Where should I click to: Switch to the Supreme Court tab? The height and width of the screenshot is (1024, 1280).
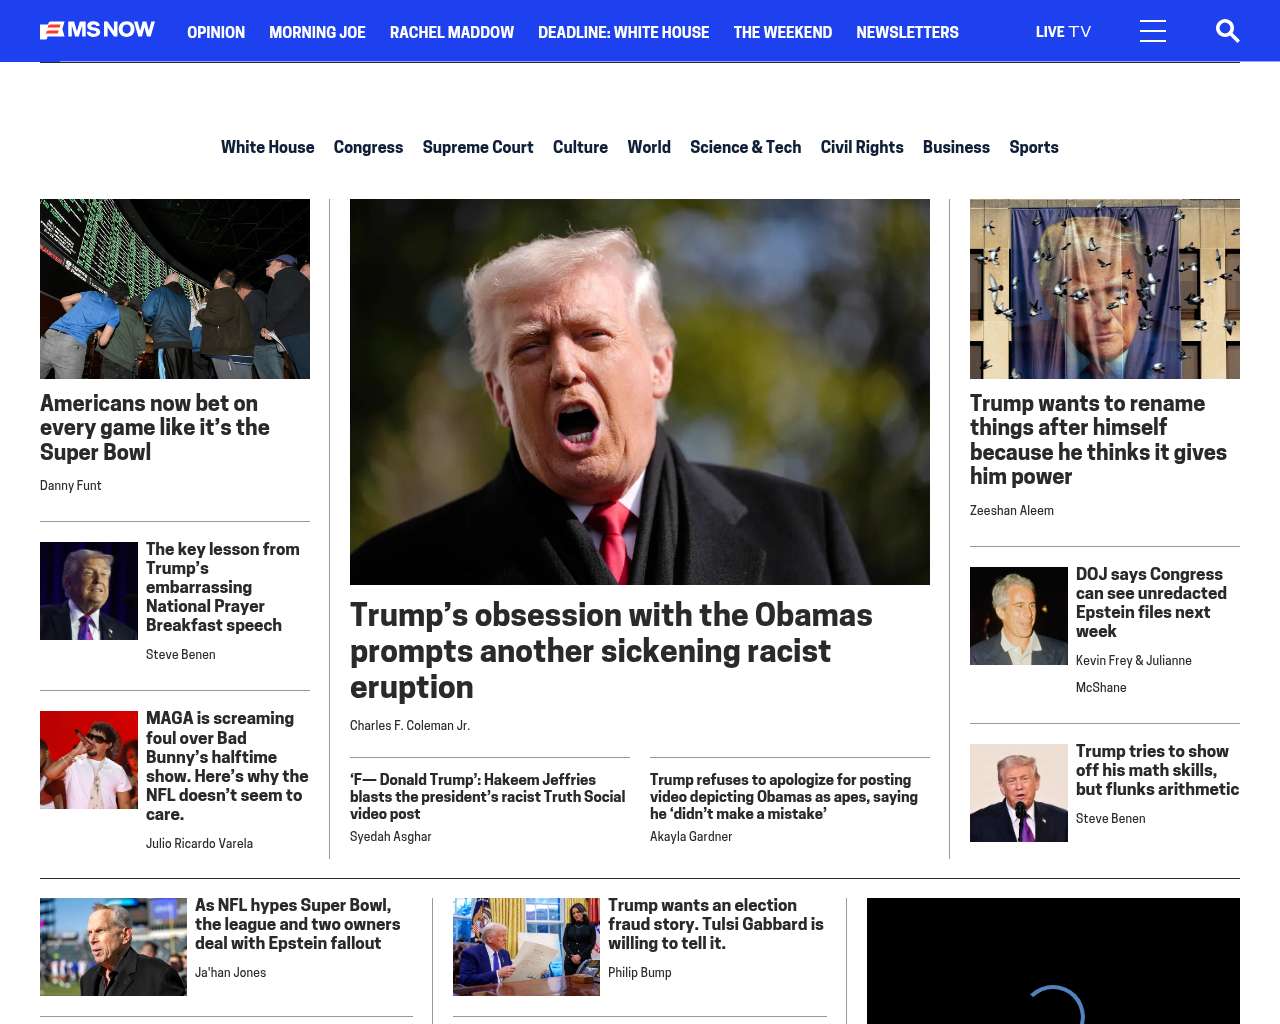tap(477, 147)
